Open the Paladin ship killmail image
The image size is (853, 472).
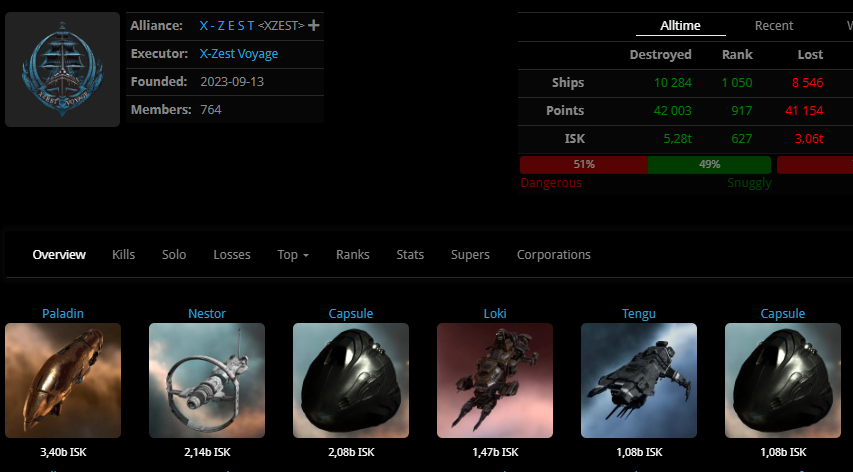(63, 380)
